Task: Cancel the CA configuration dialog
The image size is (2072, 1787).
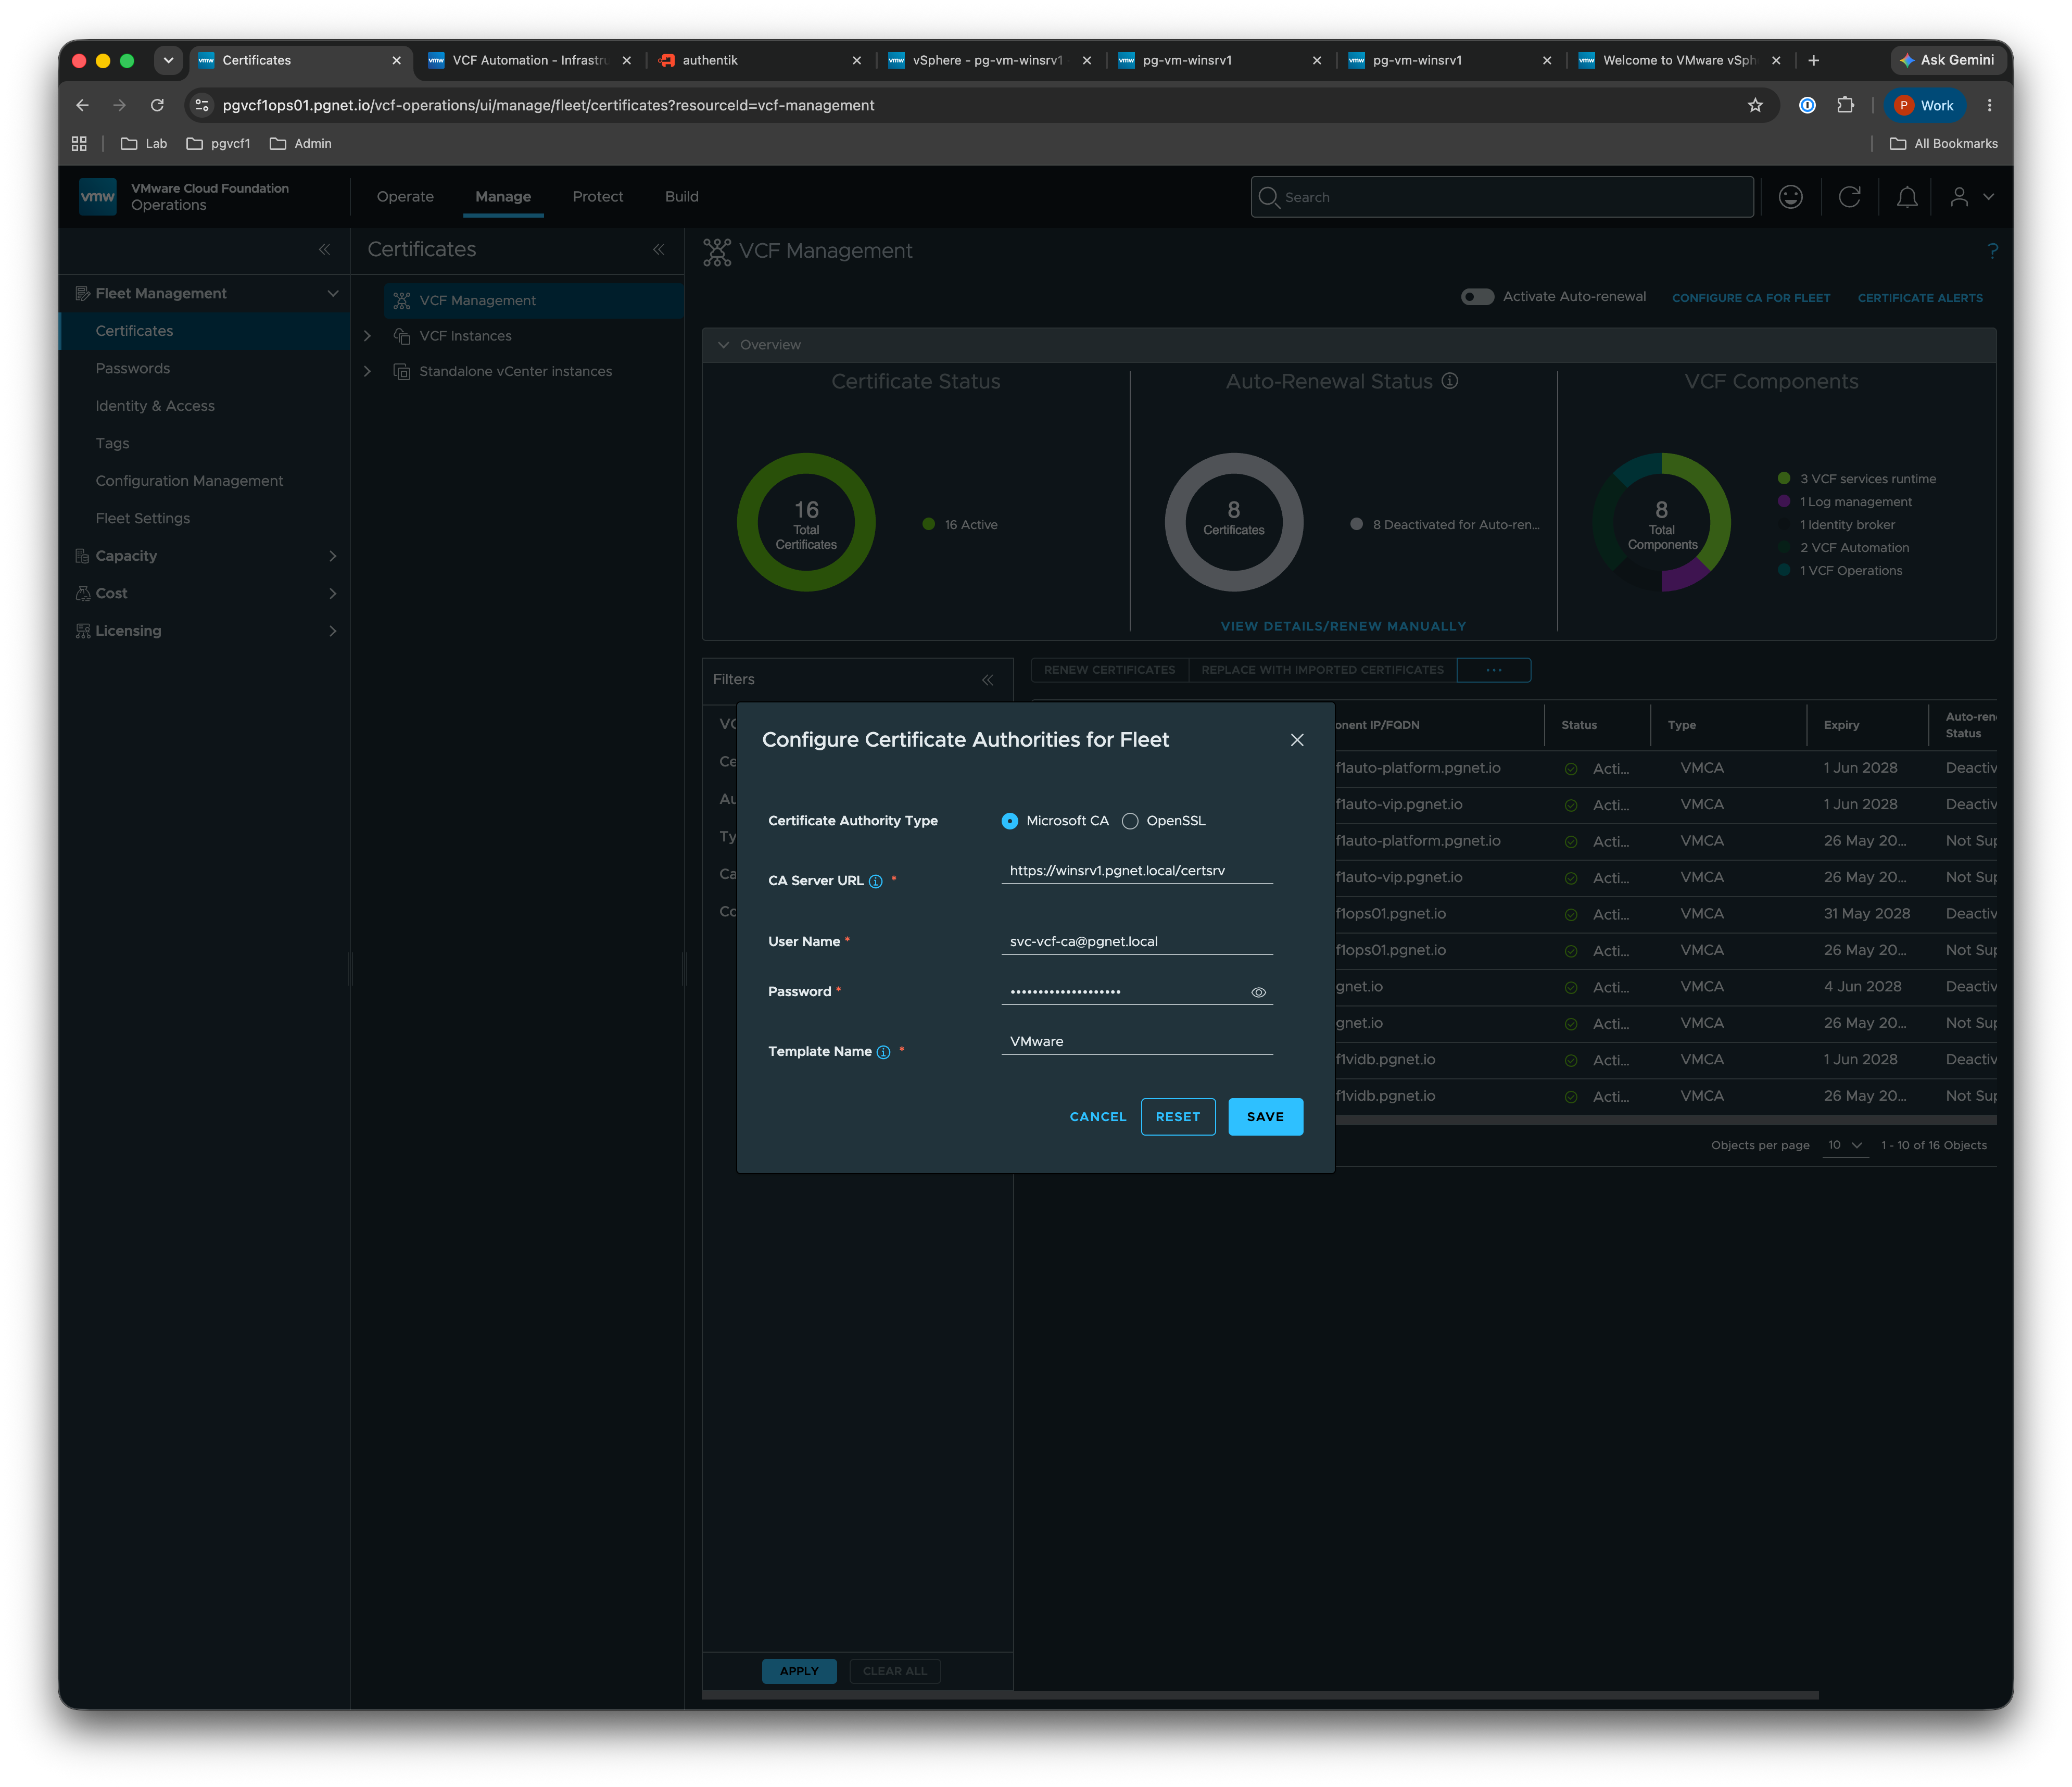Action: pyautogui.click(x=1098, y=1117)
